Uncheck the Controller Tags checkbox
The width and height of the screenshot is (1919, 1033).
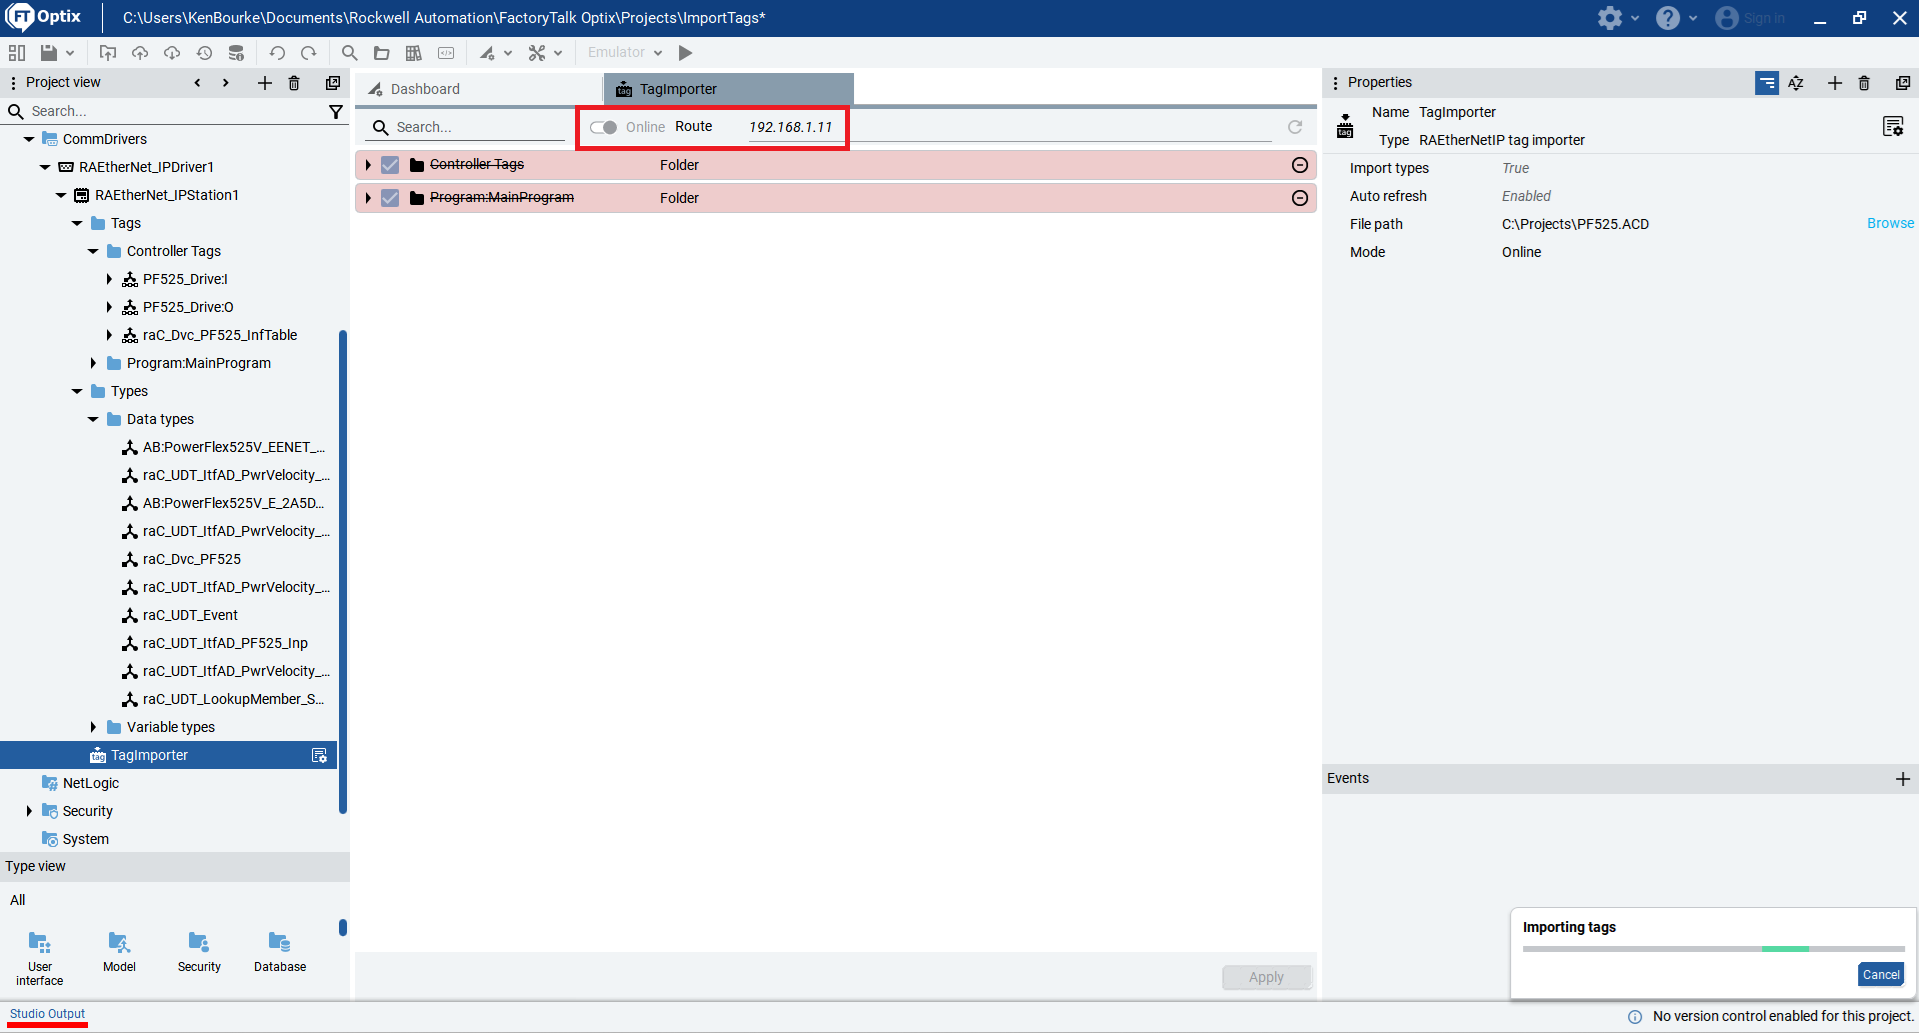tap(390, 165)
